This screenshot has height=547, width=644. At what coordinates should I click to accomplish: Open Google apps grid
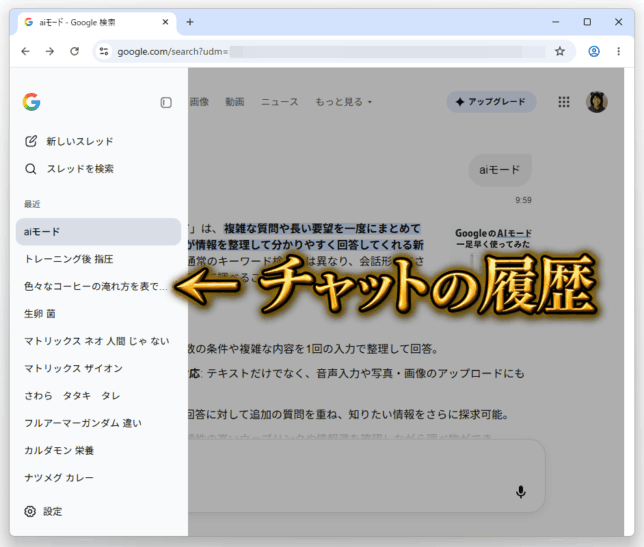click(x=564, y=102)
